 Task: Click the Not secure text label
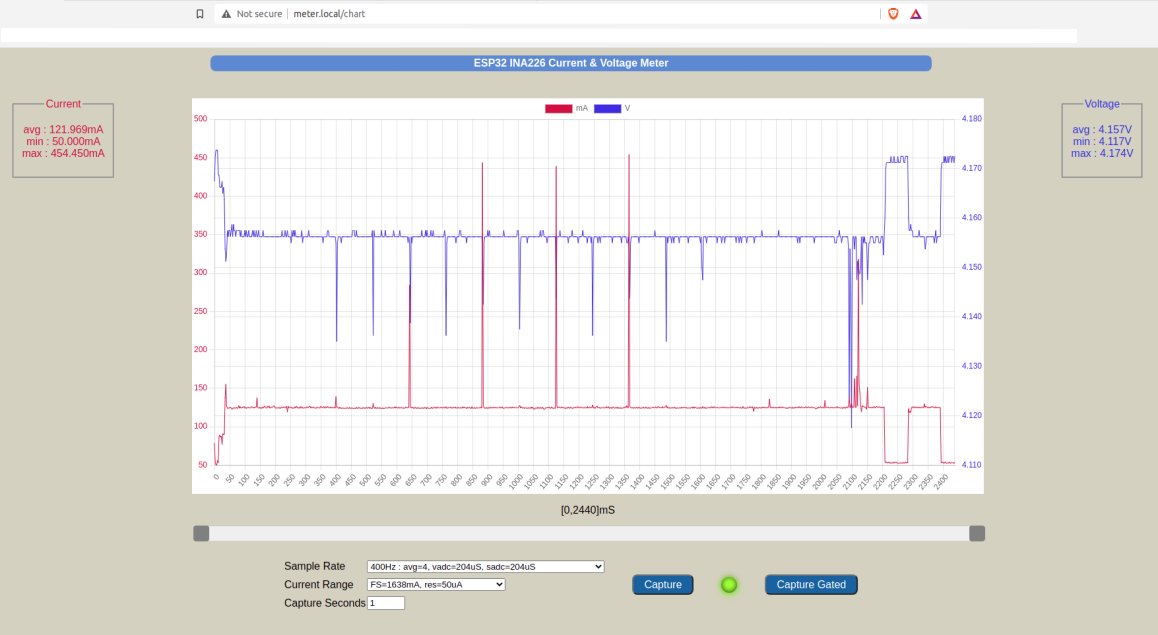pos(259,14)
